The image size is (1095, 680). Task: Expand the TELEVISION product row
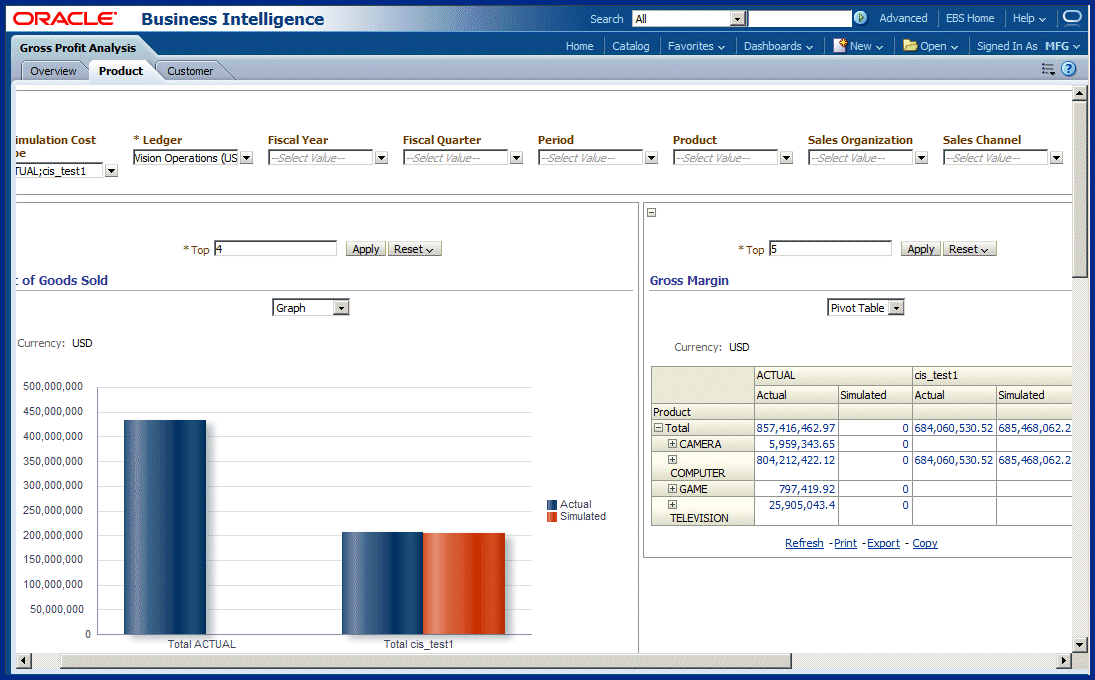click(x=672, y=504)
